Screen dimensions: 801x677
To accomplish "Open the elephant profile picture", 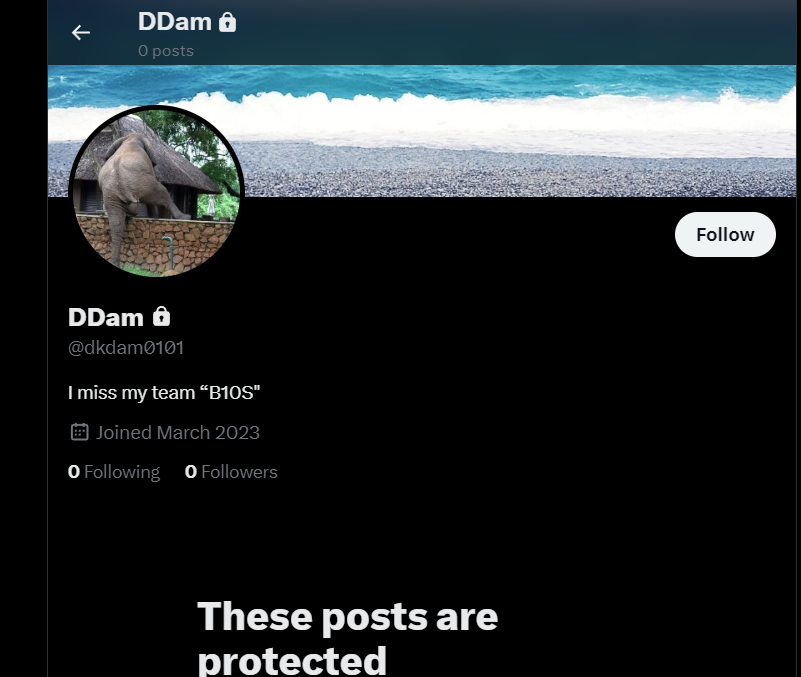I will coord(156,192).
